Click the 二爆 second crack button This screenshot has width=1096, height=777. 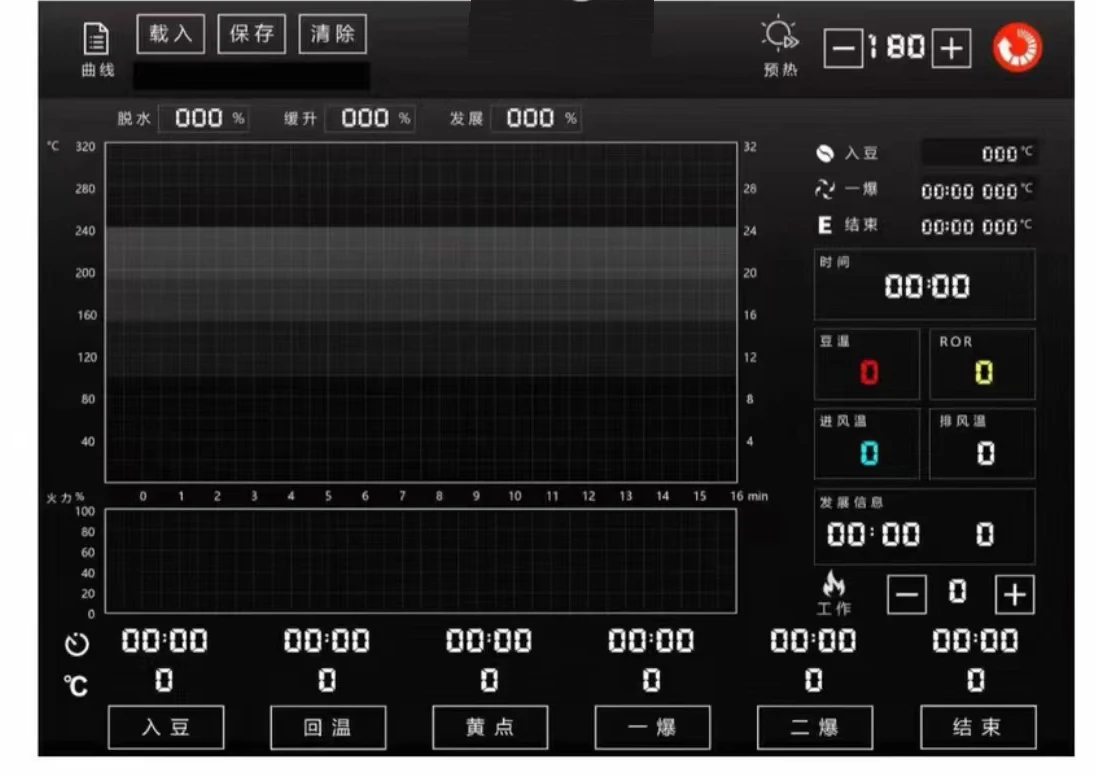coord(814,727)
